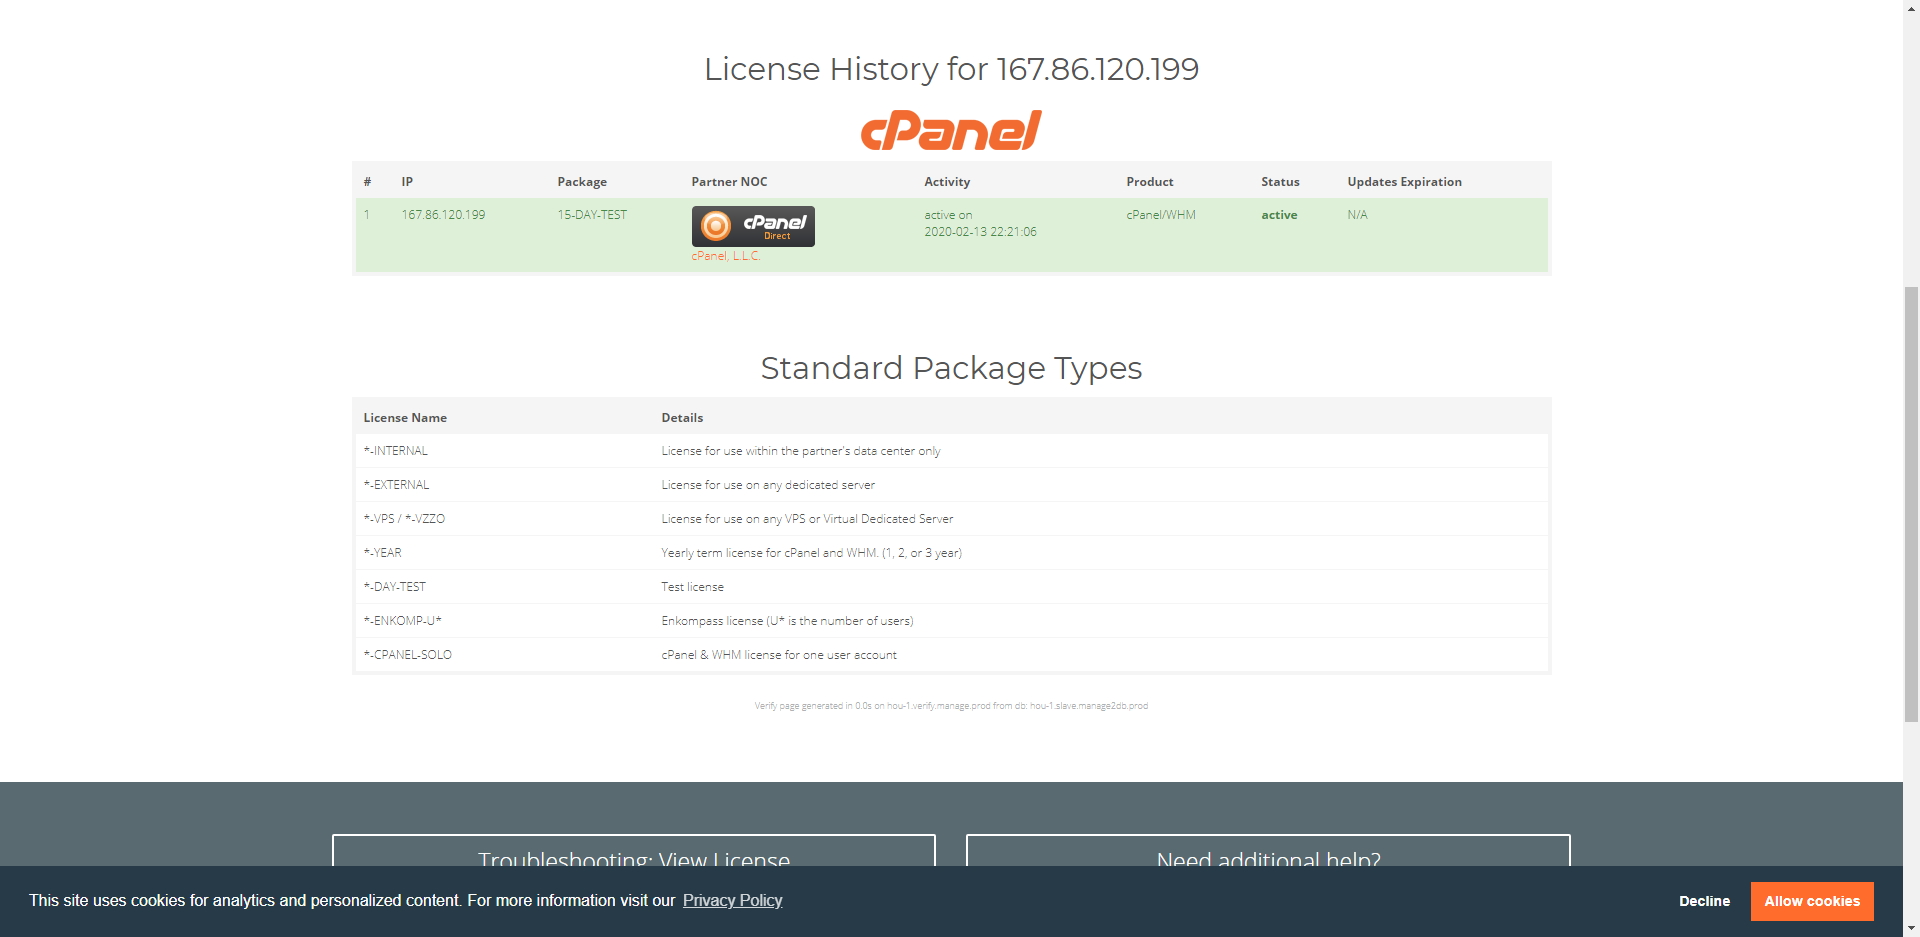The height and width of the screenshot is (937, 1920).
Task: Click the large orange cPanel logo
Action: tap(951, 131)
